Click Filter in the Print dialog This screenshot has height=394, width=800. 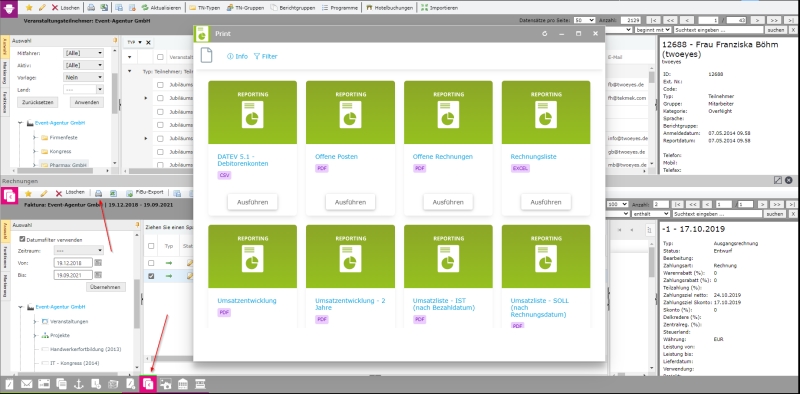[x=265, y=56]
